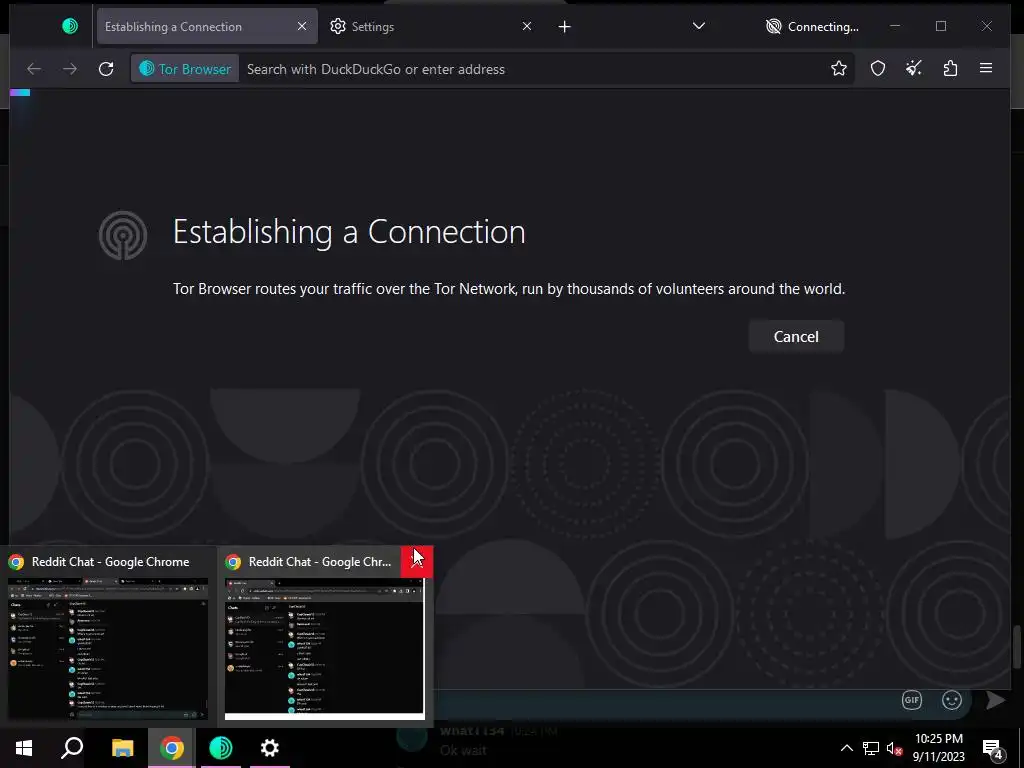Go back using the back arrow
Image resolution: width=1024 pixels, height=768 pixels.
click(34, 69)
